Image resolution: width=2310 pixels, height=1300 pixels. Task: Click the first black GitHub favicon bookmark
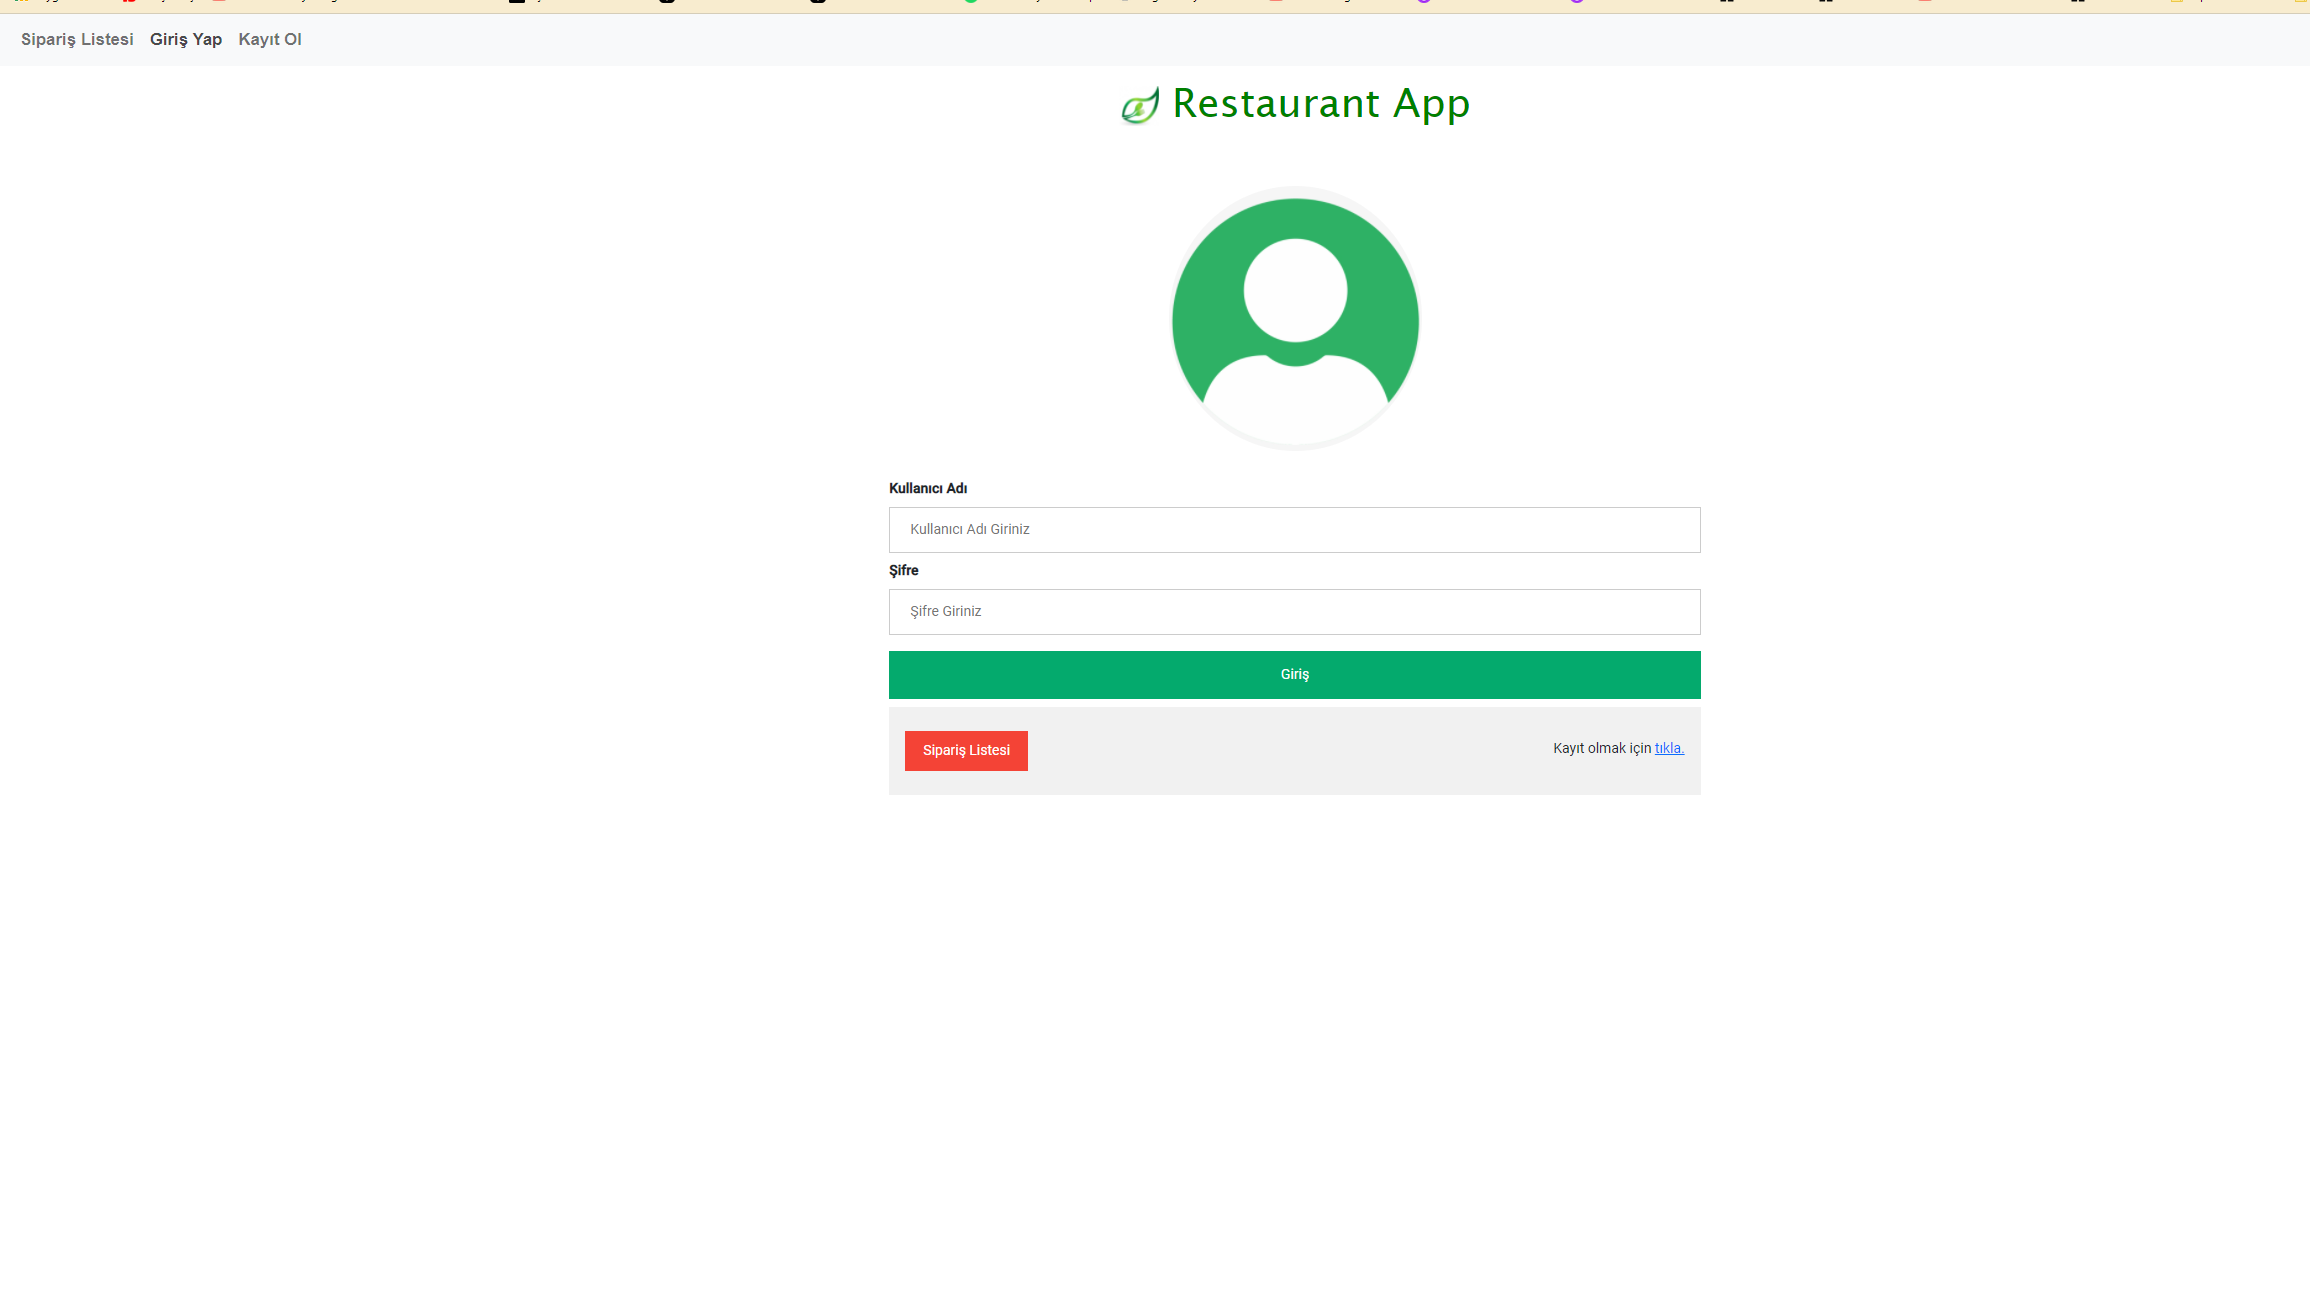[665, 2]
